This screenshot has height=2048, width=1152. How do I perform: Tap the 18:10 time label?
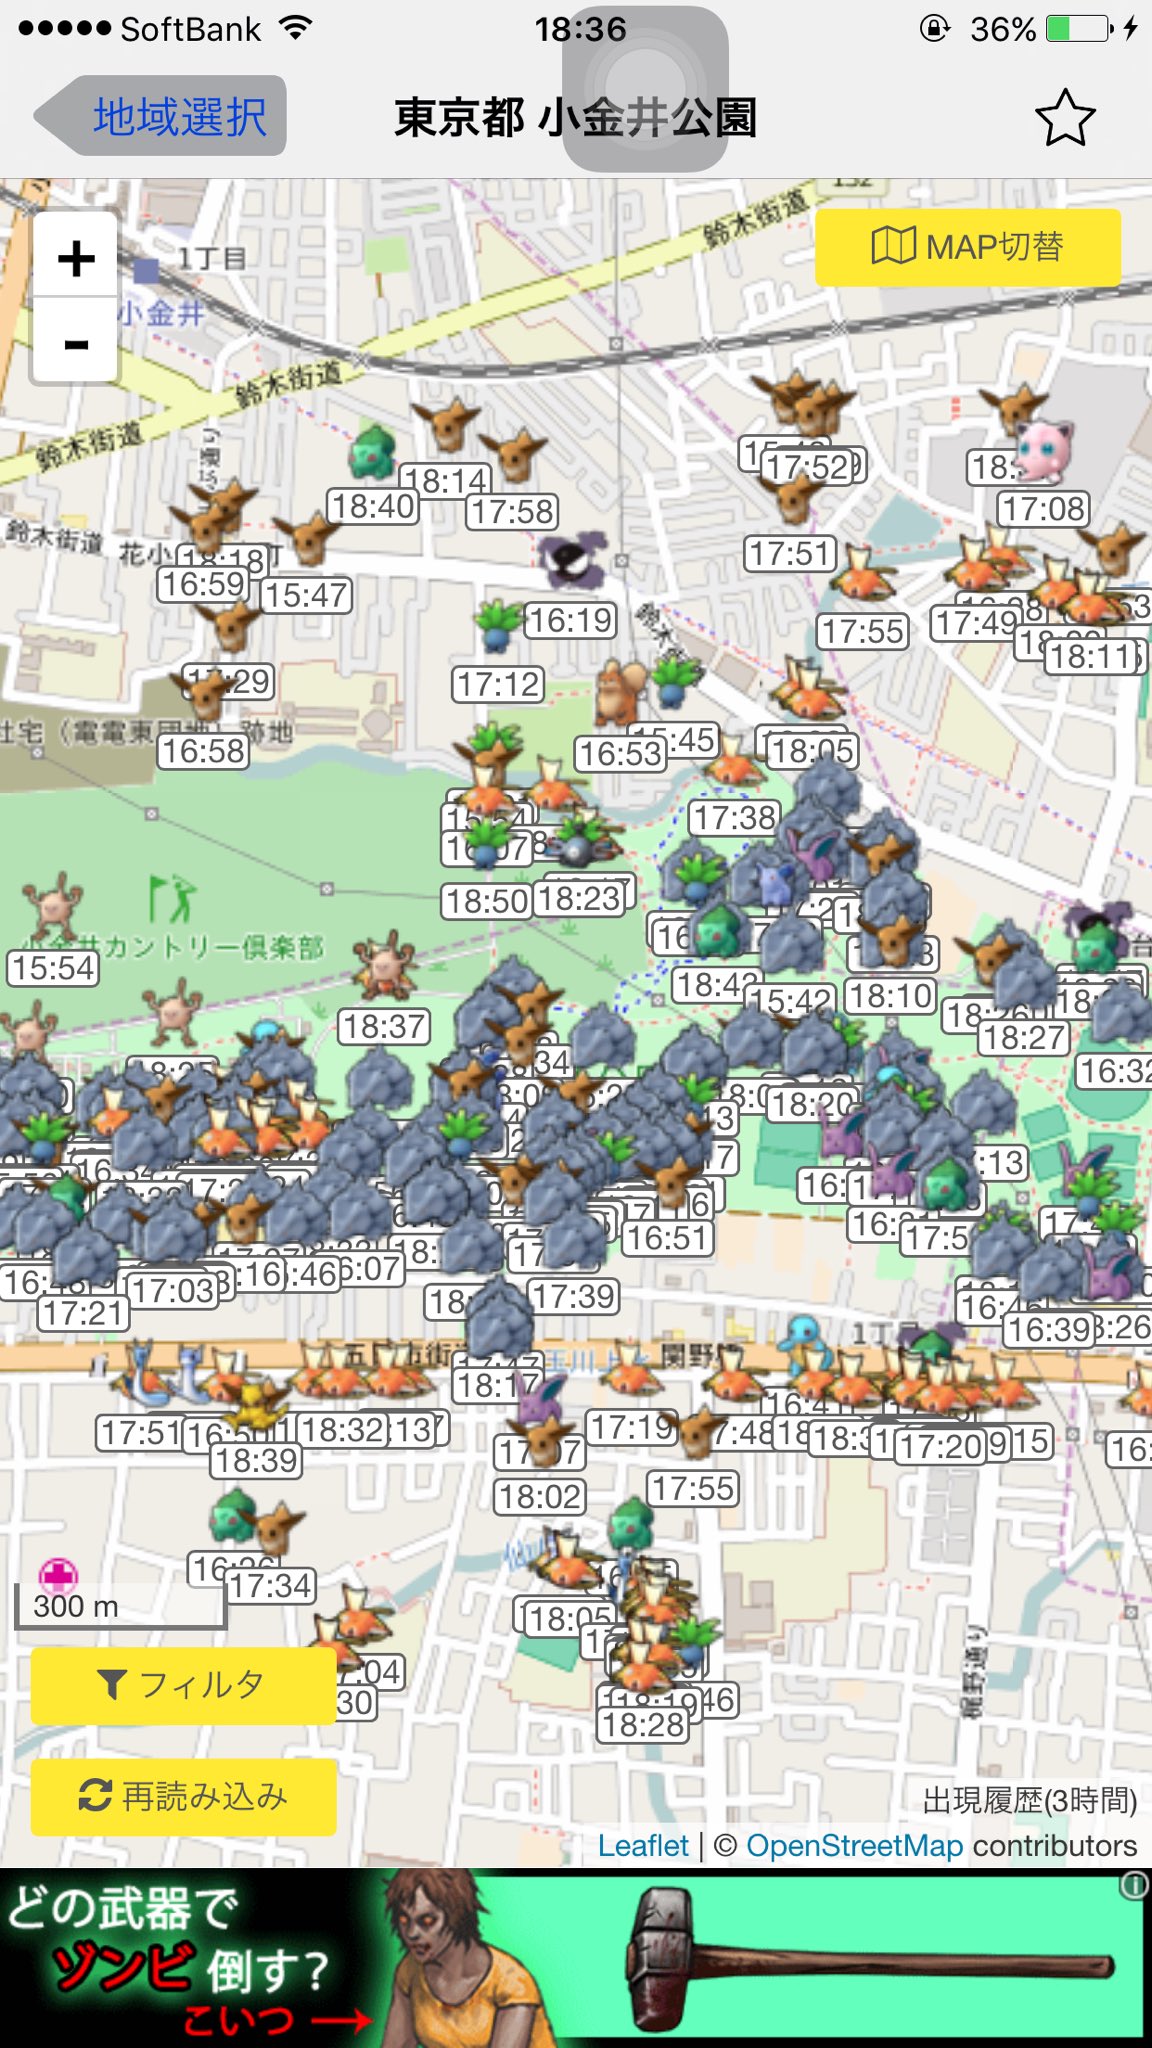point(891,997)
